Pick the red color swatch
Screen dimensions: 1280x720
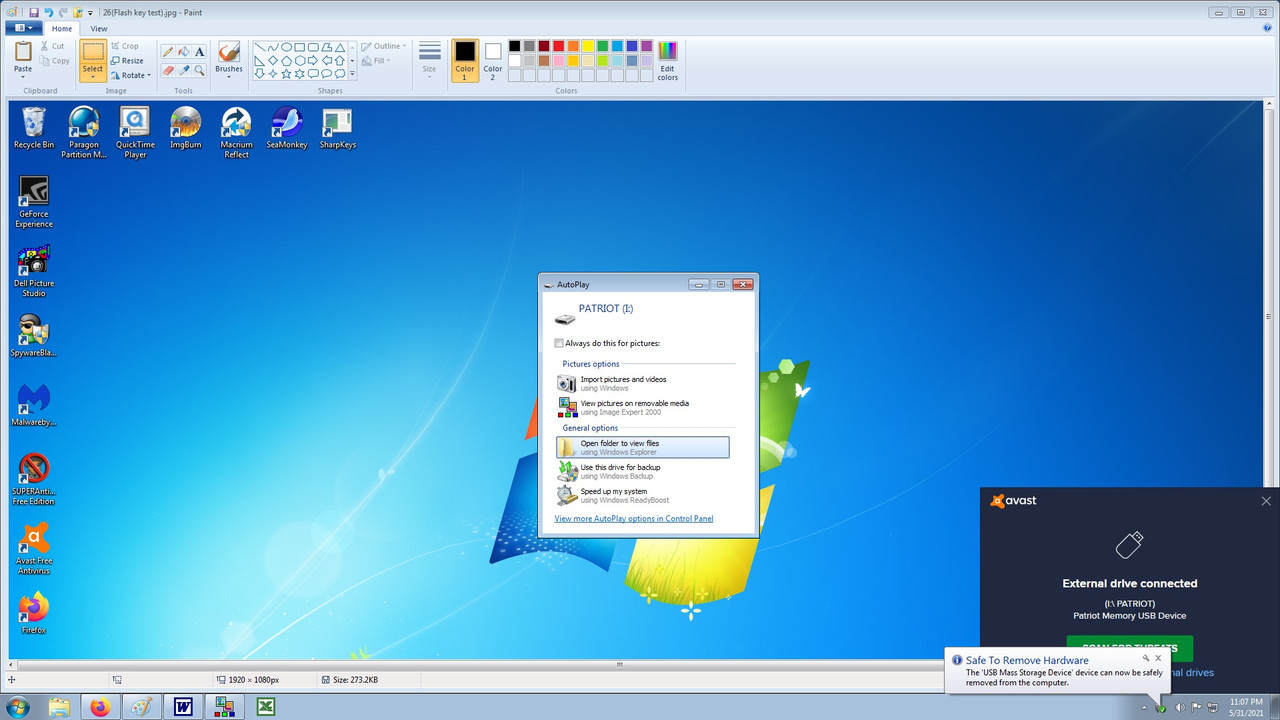click(557, 46)
